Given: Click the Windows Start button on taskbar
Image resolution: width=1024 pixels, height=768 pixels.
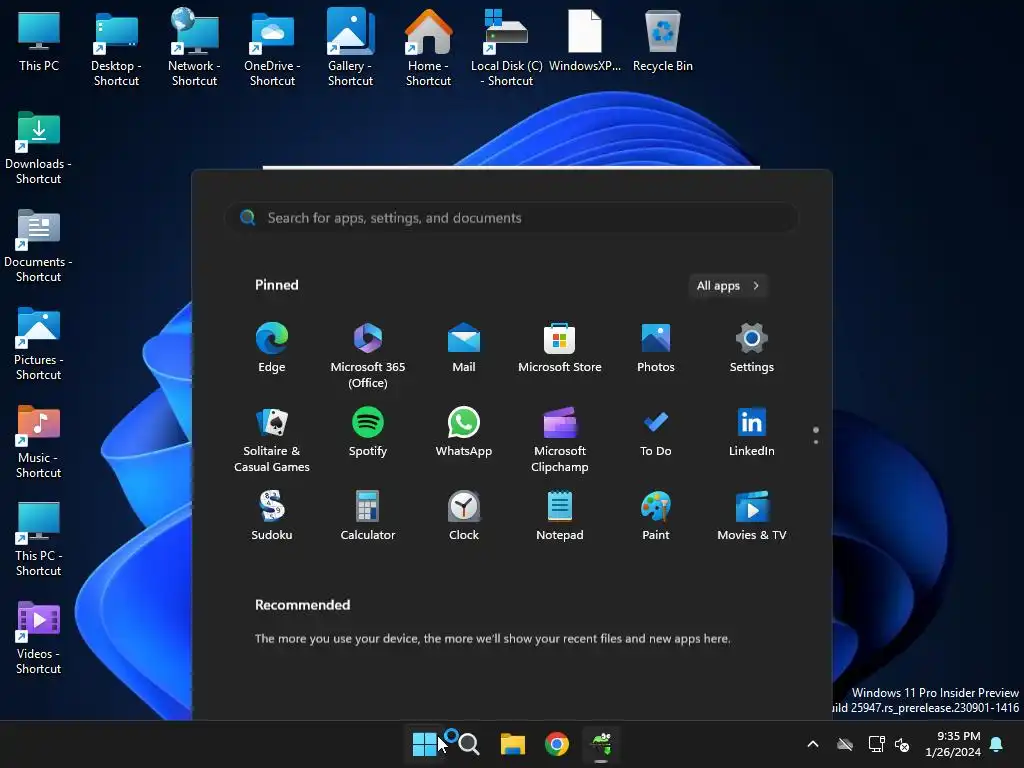Looking at the screenshot, I should coord(424,744).
